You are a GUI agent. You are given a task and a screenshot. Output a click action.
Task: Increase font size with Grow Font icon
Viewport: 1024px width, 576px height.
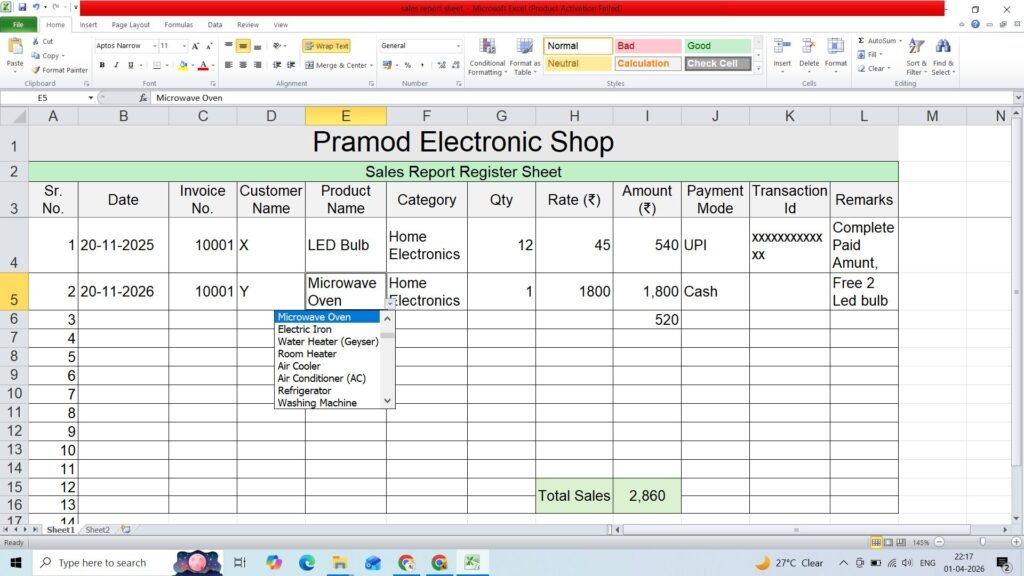point(195,46)
